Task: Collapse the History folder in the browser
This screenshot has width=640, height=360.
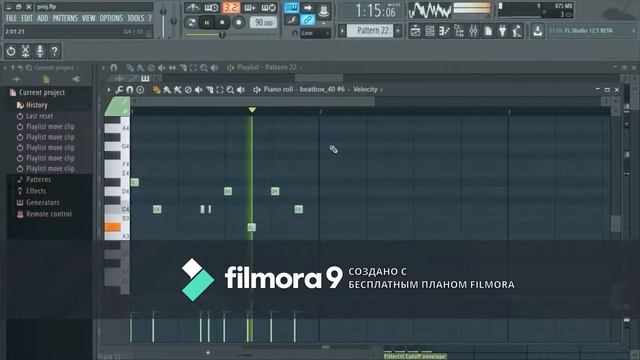Action: 37,105
